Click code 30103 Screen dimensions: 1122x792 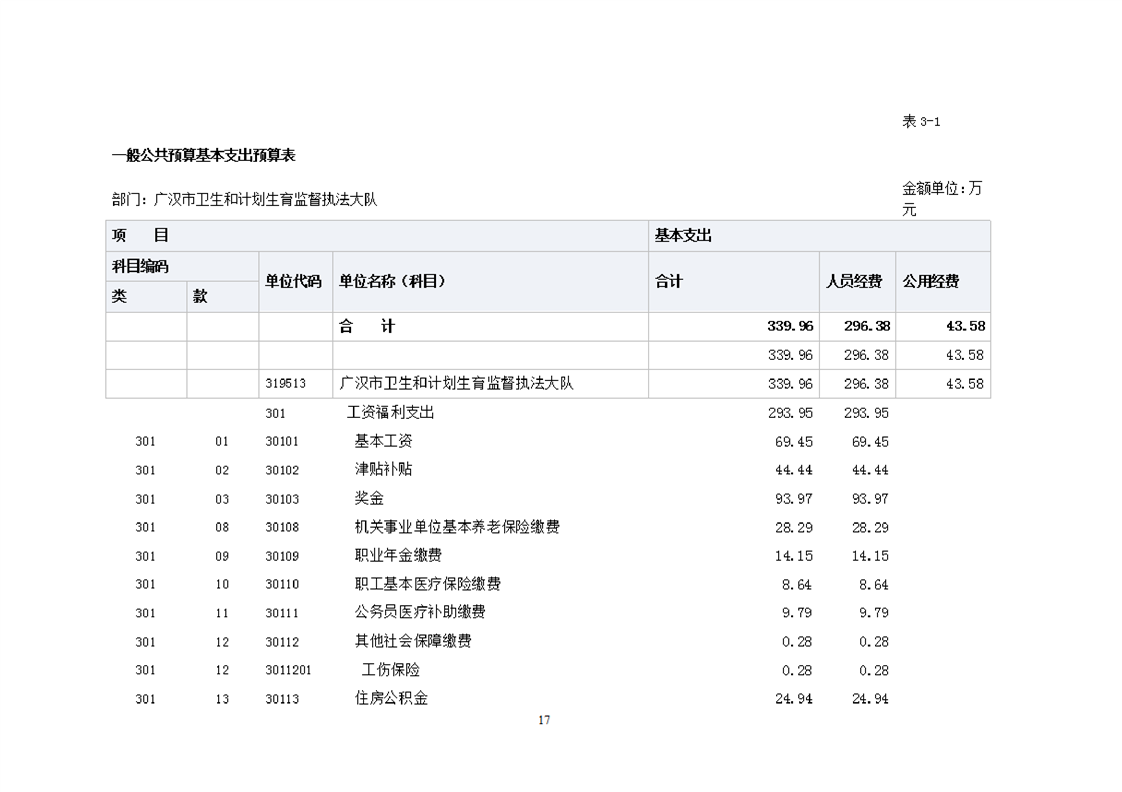click(x=282, y=499)
